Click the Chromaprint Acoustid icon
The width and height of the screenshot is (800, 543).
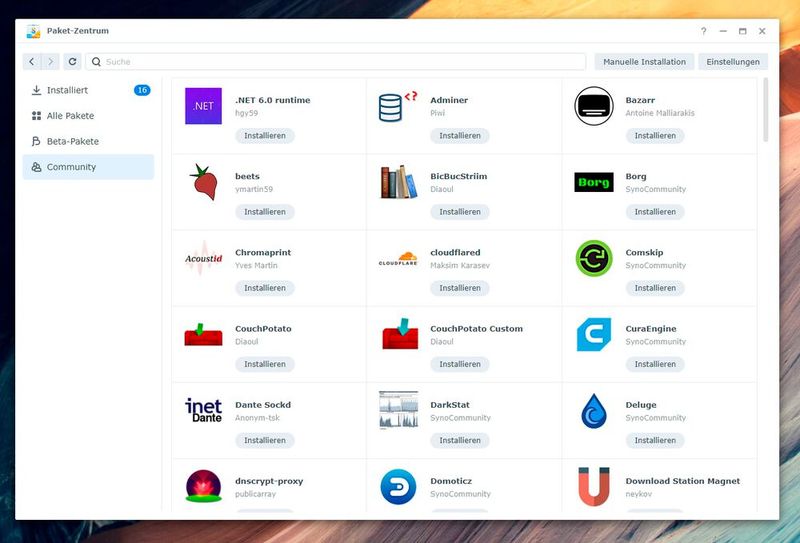click(x=204, y=258)
